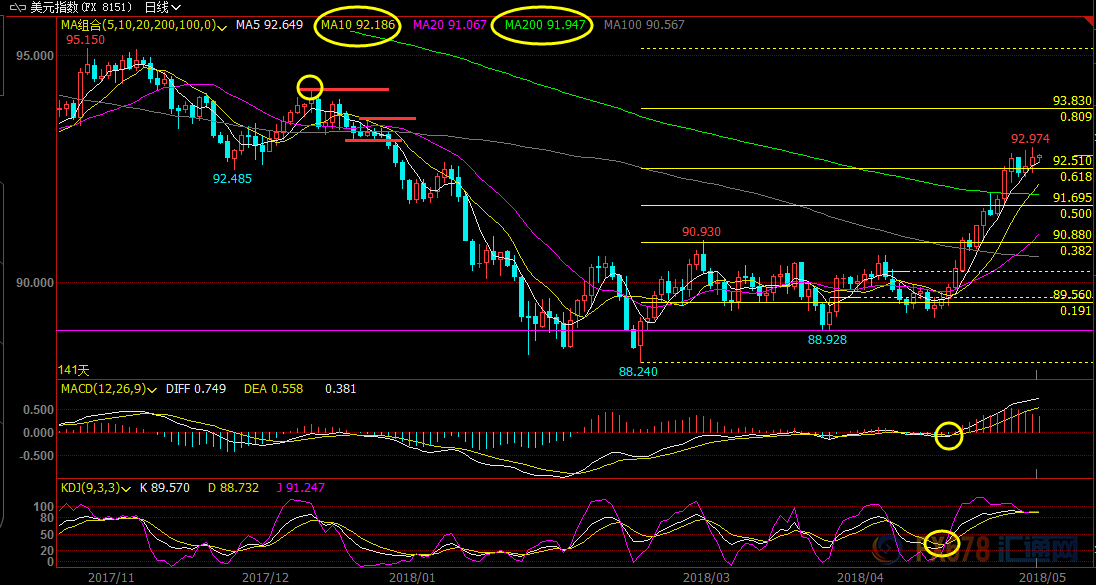
Task: Click the -0.500 MACD axis label
Action: (x=38, y=456)
